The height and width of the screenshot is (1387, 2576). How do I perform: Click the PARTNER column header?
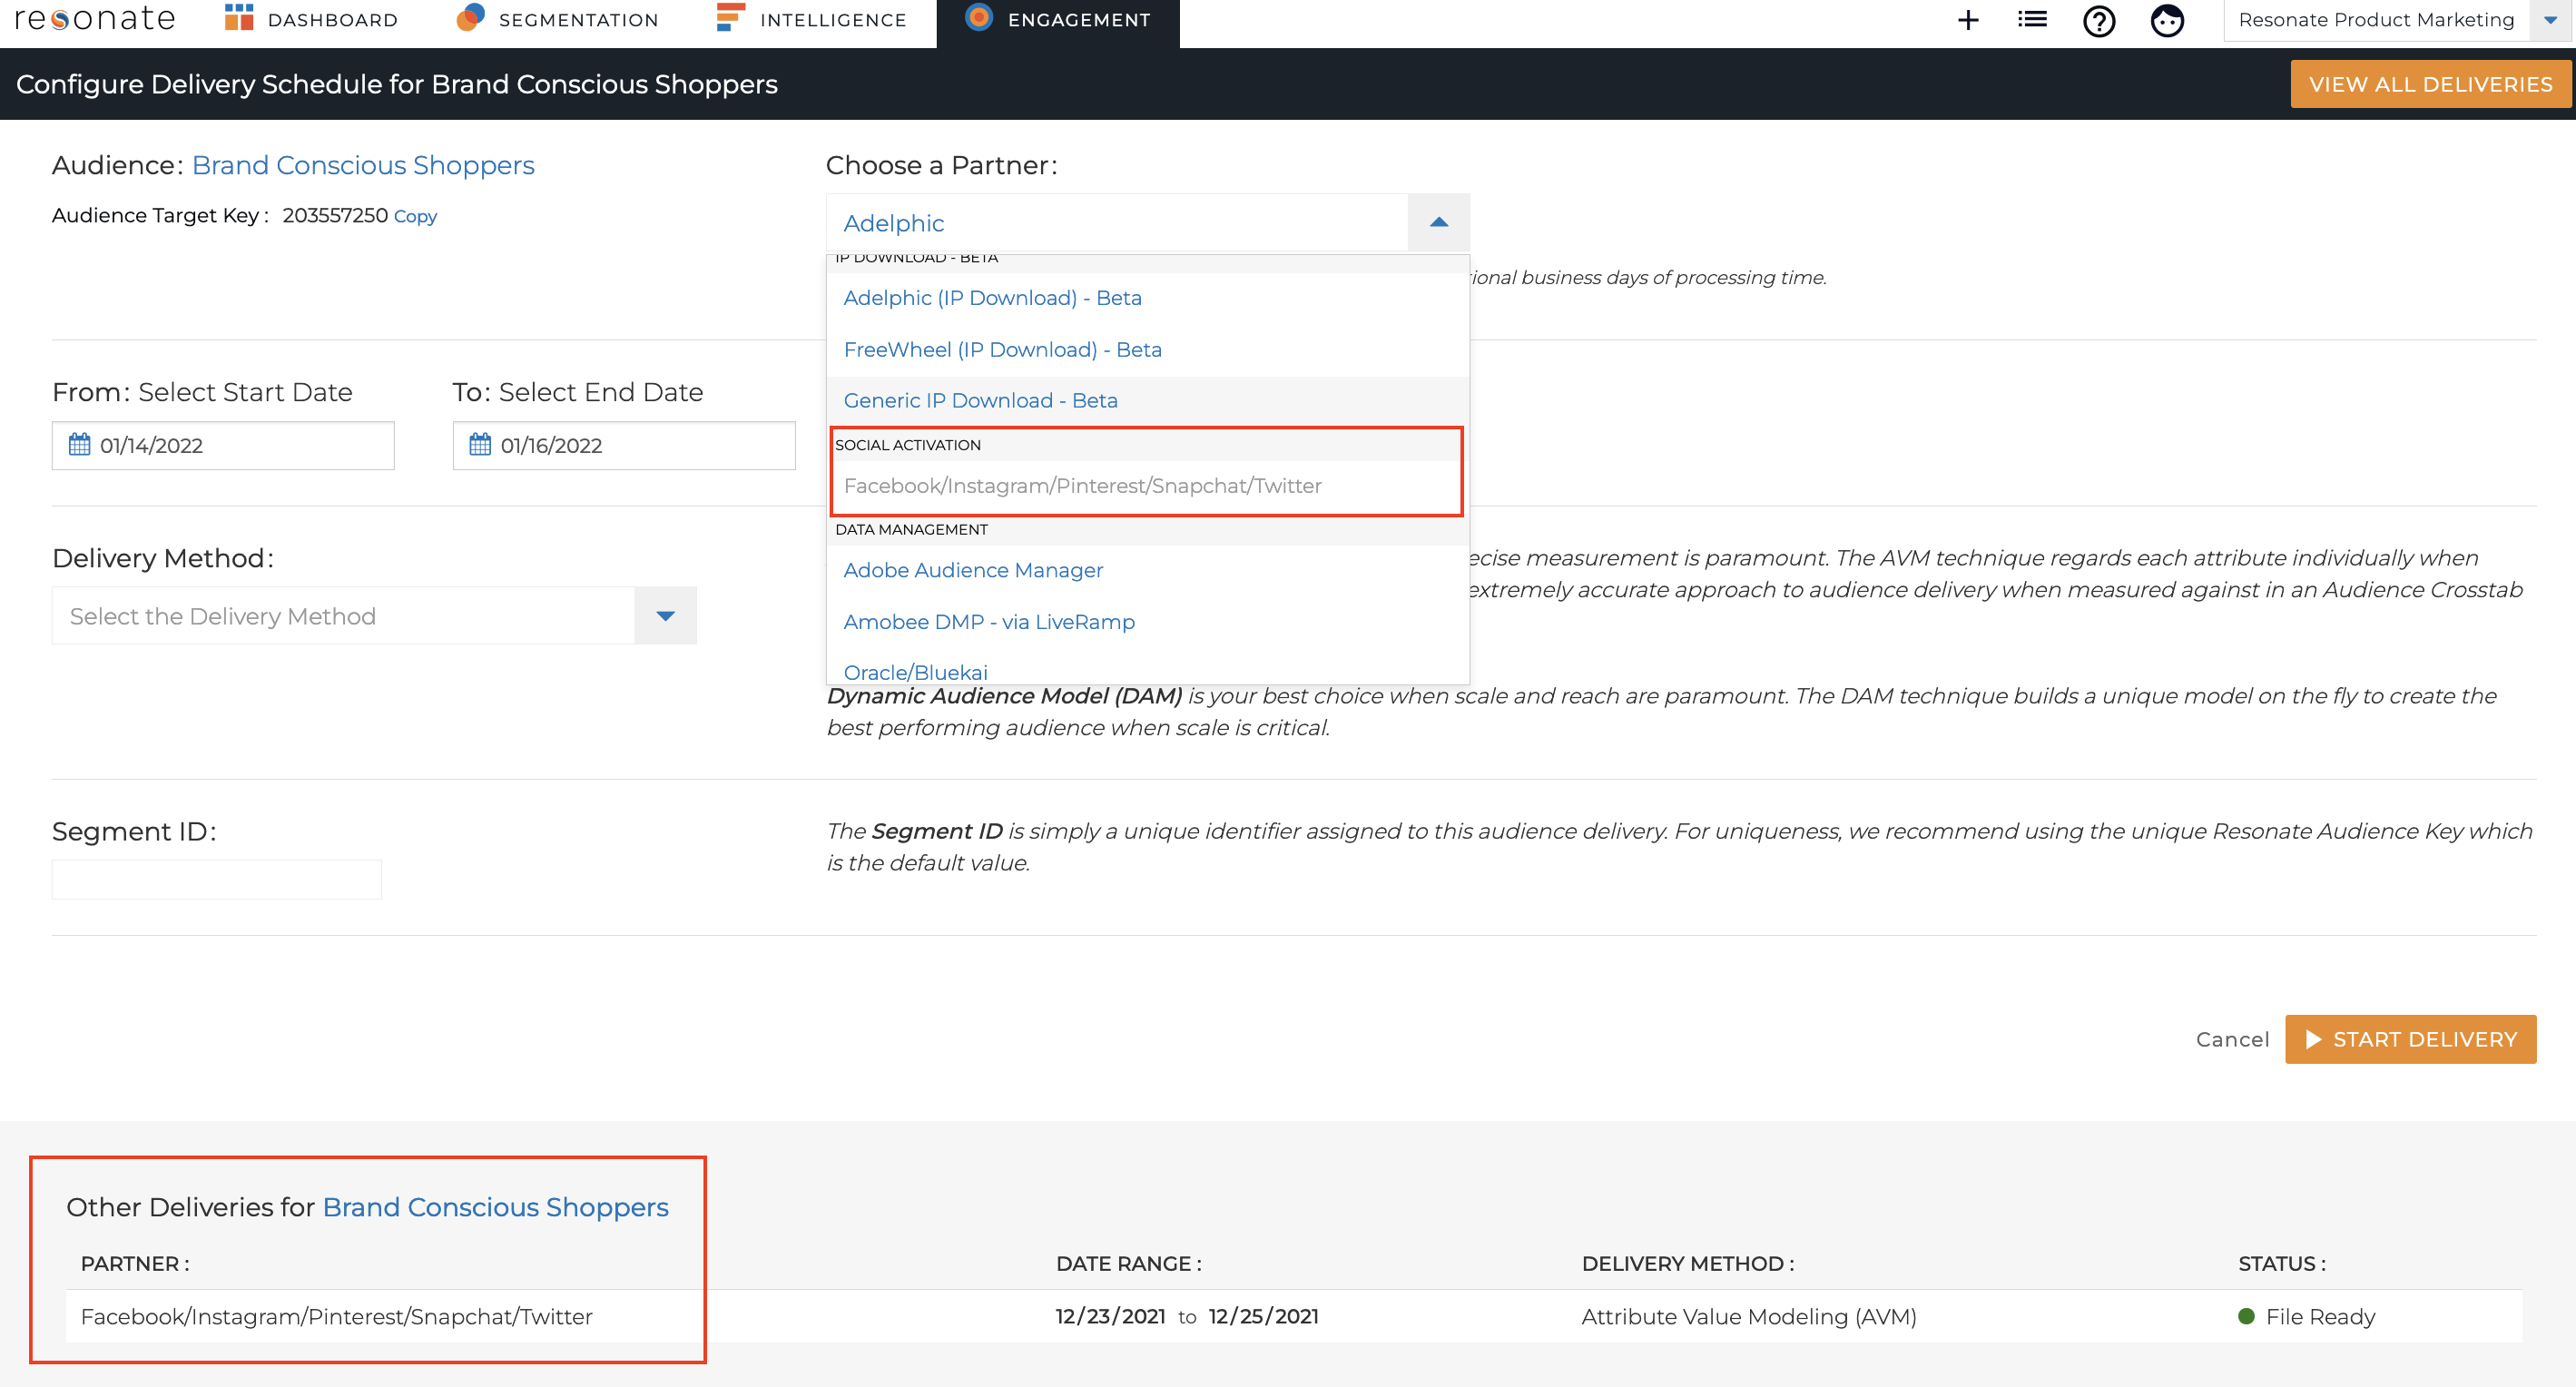click(x=135, y=1263)
